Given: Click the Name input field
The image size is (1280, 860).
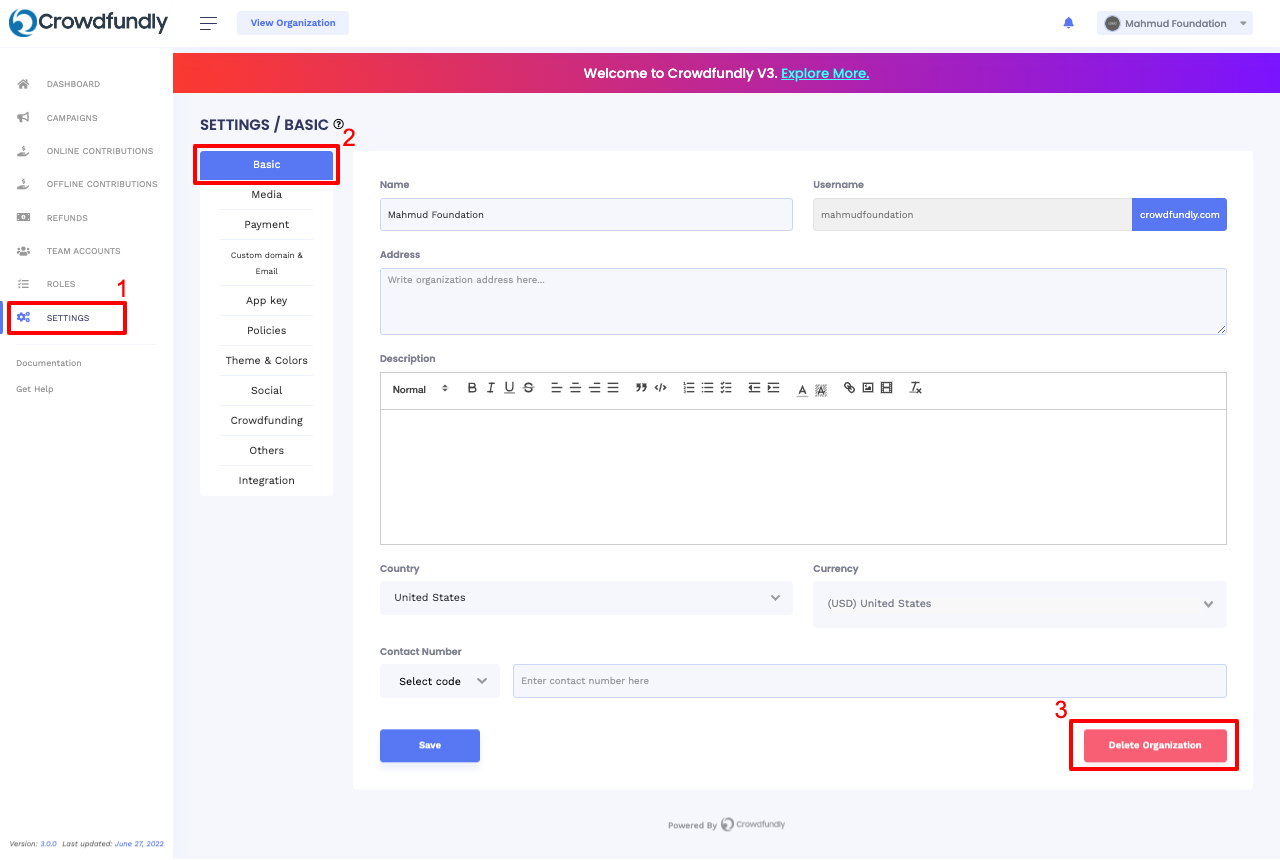Looking at the screenshot, I should pos(586,215).
